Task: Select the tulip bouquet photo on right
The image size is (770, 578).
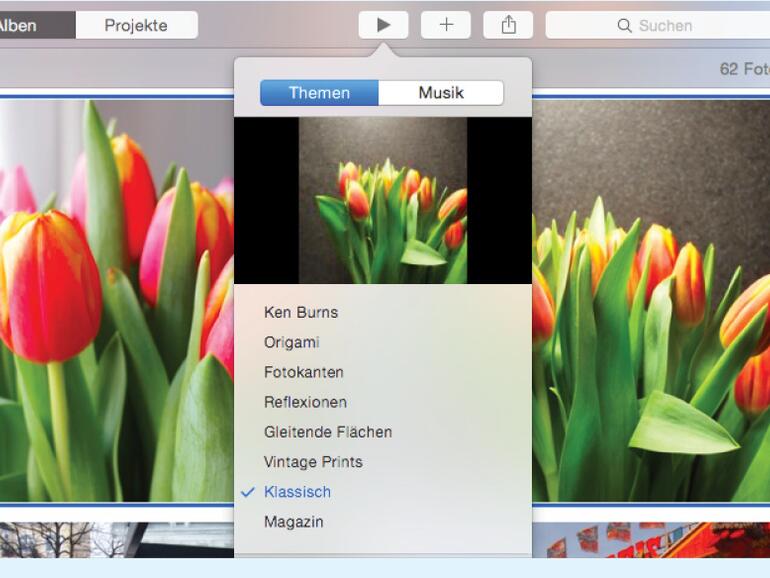Action: pyautogui.click(x=651, y=301)
